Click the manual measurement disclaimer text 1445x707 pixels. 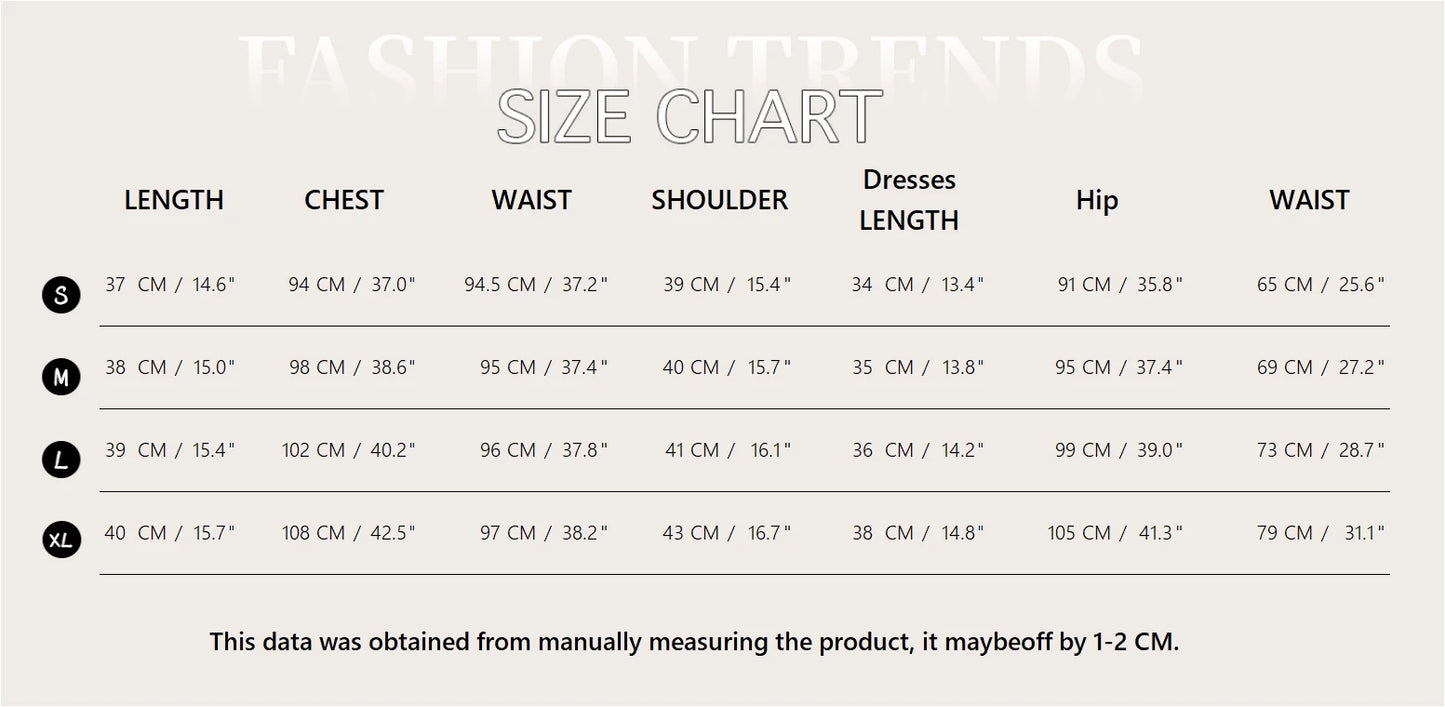(x=694, y=642)
